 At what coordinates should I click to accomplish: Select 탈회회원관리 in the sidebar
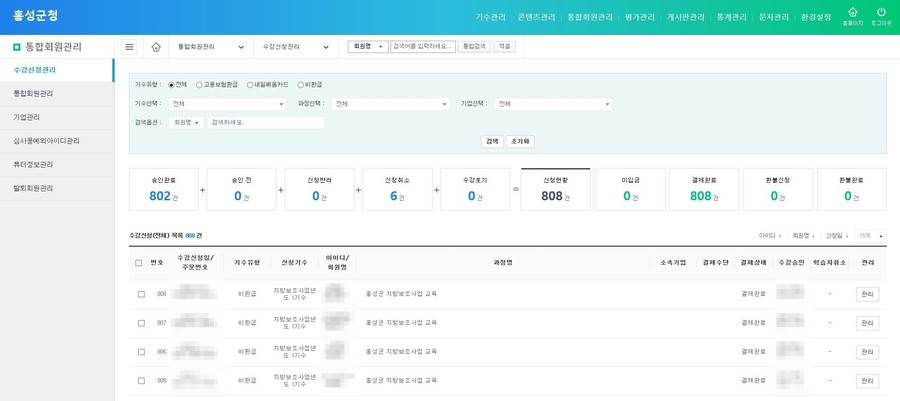coord(57,188)
